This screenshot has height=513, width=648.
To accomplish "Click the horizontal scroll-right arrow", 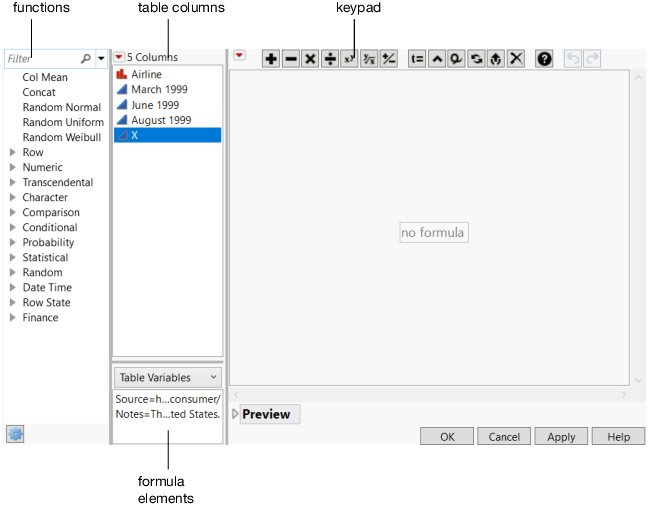I will point(624,394).
